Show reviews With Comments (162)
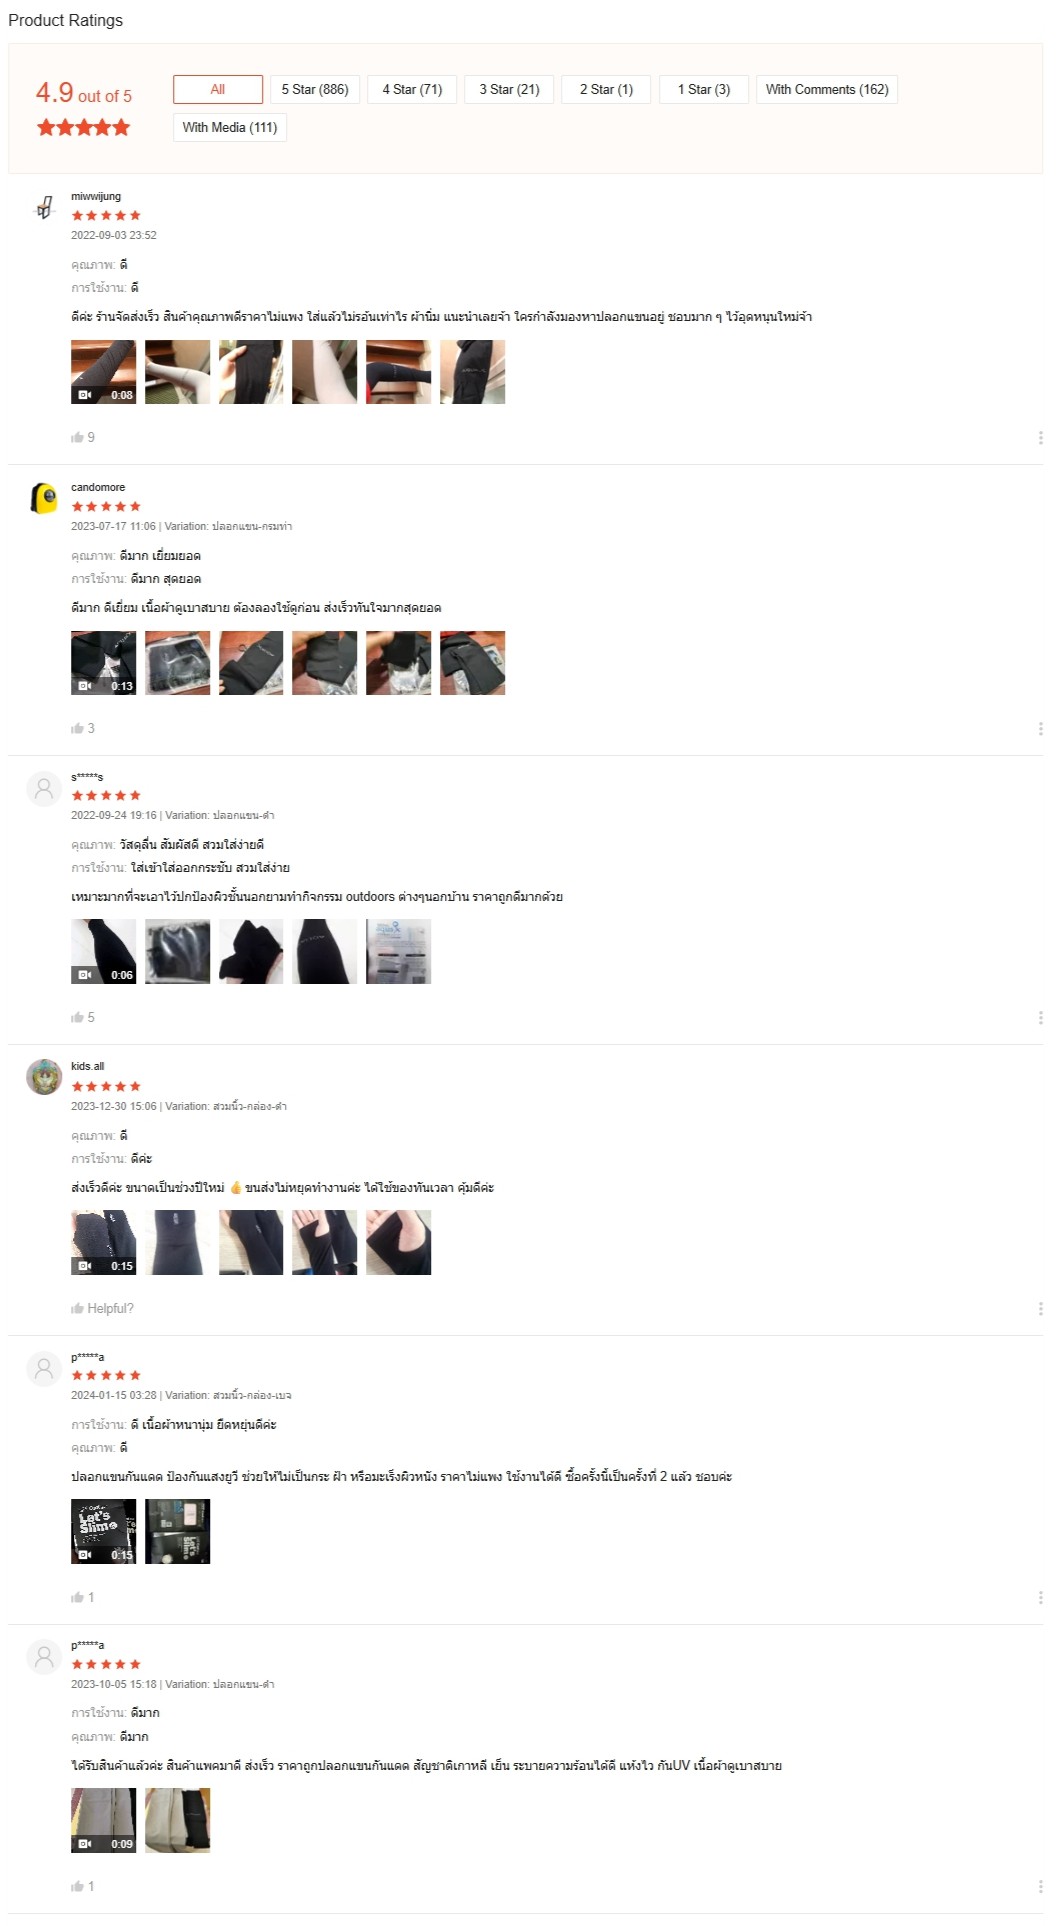This screenshot has height=1926, width=1056. (x=827, y=89)
